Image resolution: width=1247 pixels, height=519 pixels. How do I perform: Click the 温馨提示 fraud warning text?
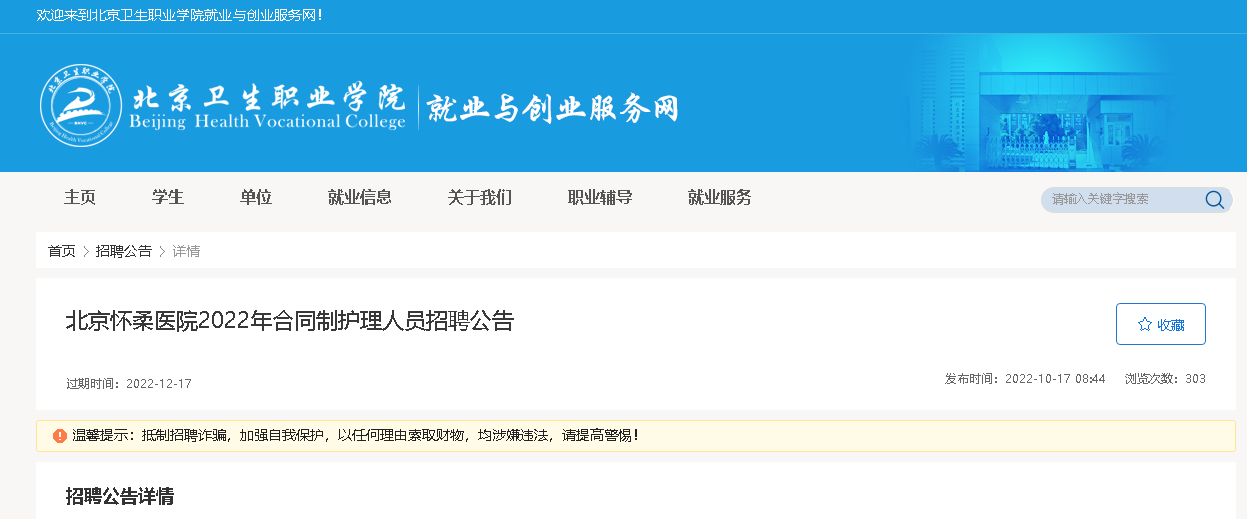(x=355, y=436)
